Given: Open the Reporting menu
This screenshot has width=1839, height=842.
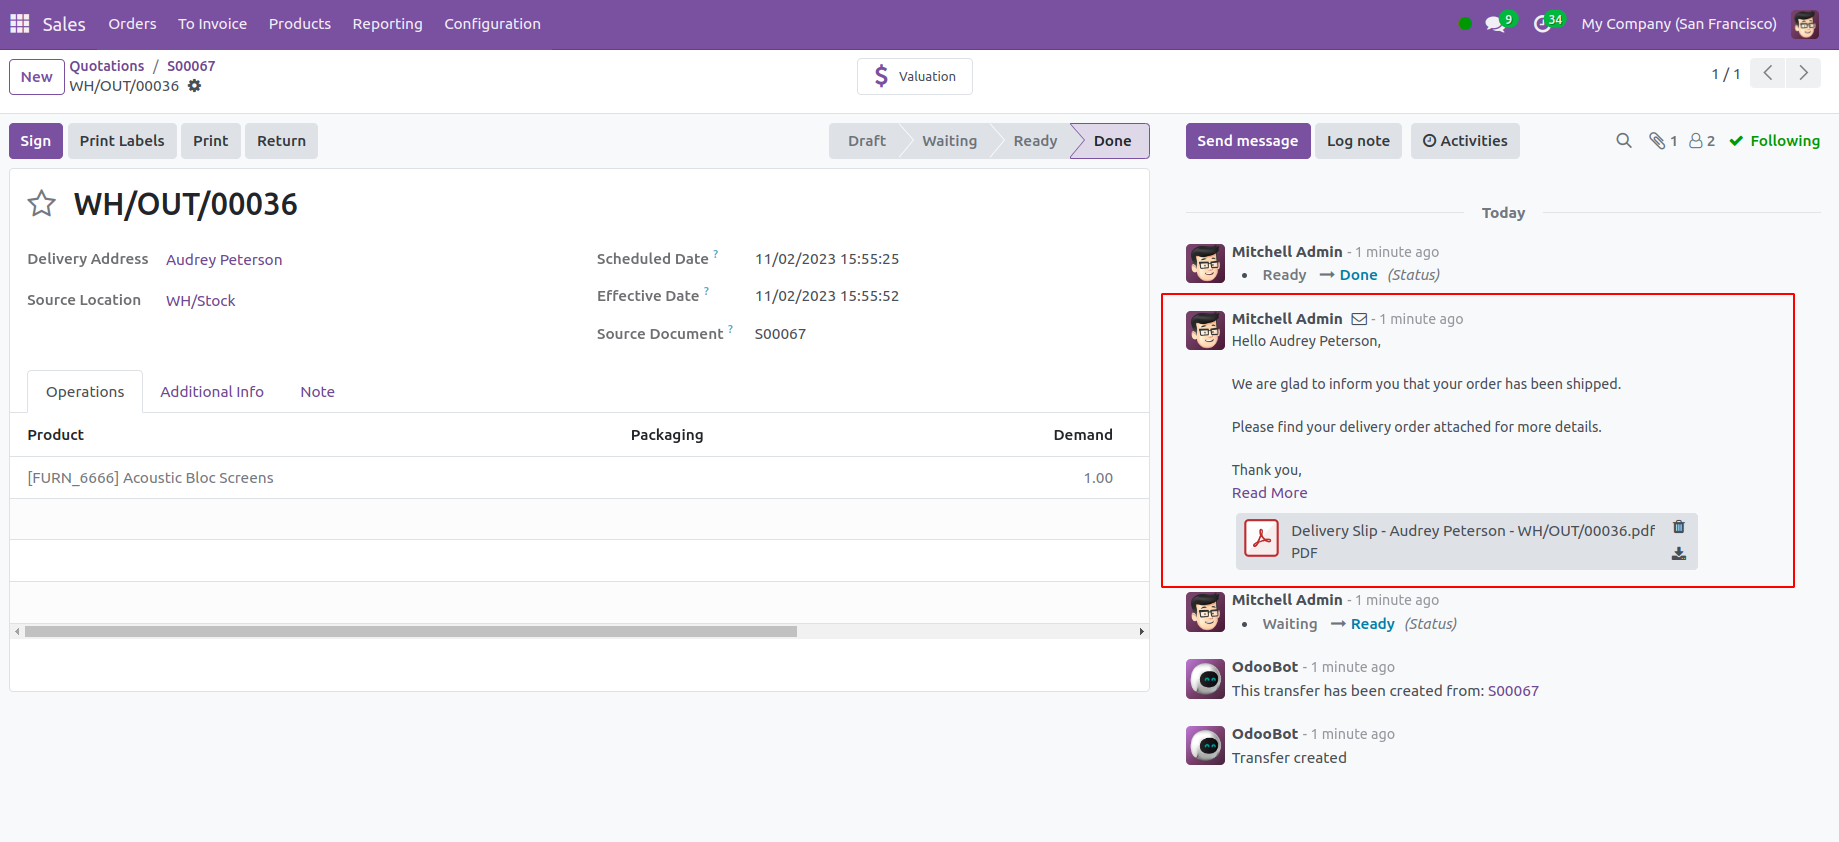Looking at the screenshot, I should tap(387, 24).
